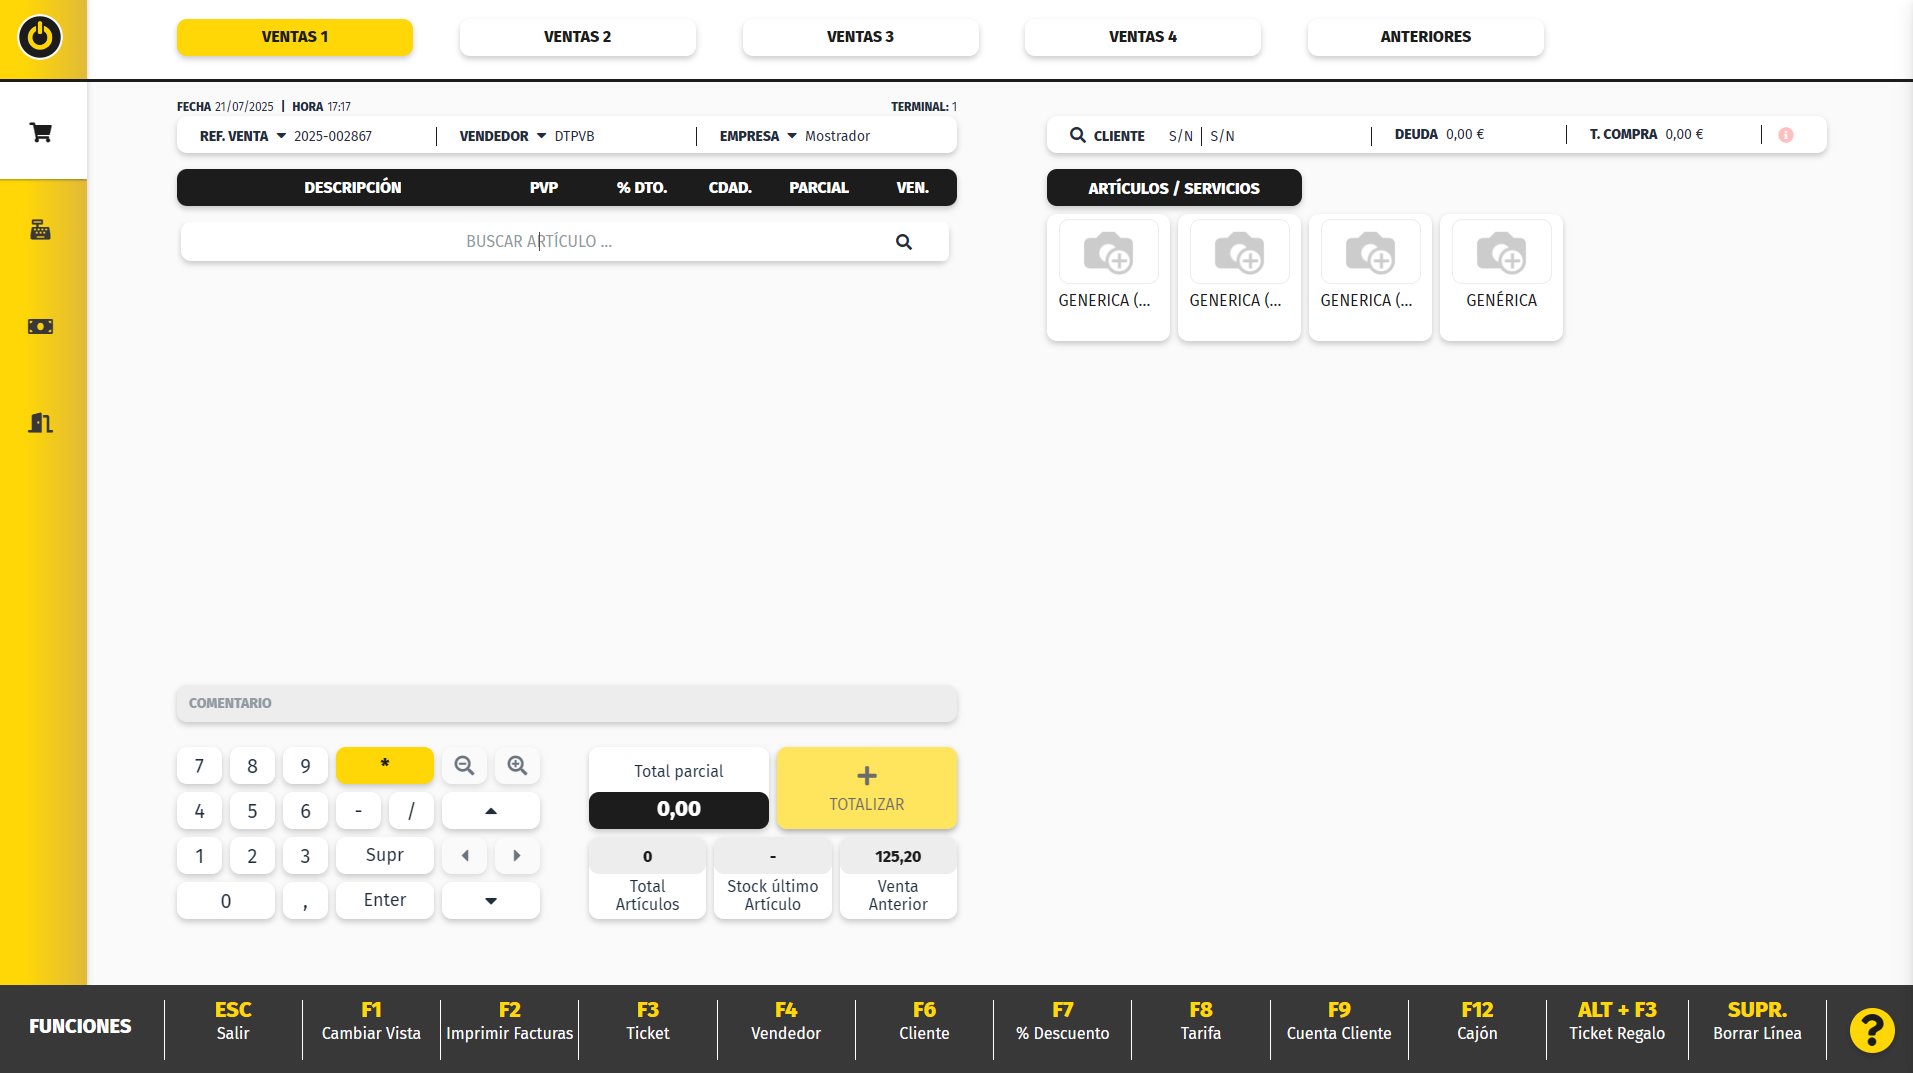Click the exit door icon in sidebar
The image size is (1913, 1073).
click(x=41, y=423)
